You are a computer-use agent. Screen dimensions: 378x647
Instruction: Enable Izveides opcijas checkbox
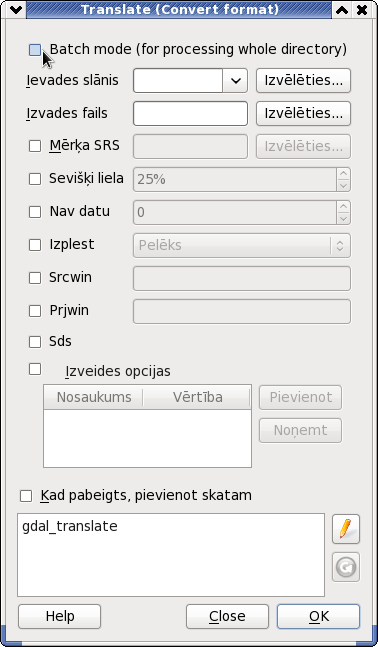(x=35, y=369)
